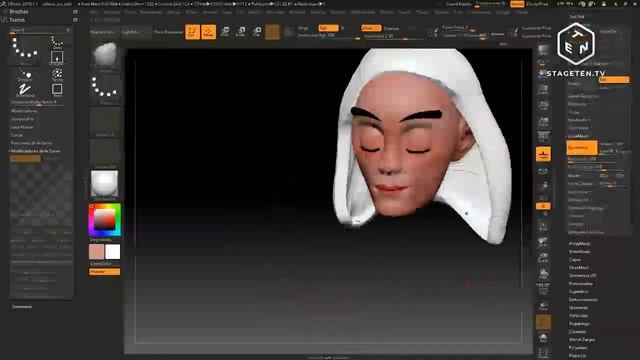640x360 pixels.
Task: Click the Proyección button in top shelf
Action: (x=102, y=32)
